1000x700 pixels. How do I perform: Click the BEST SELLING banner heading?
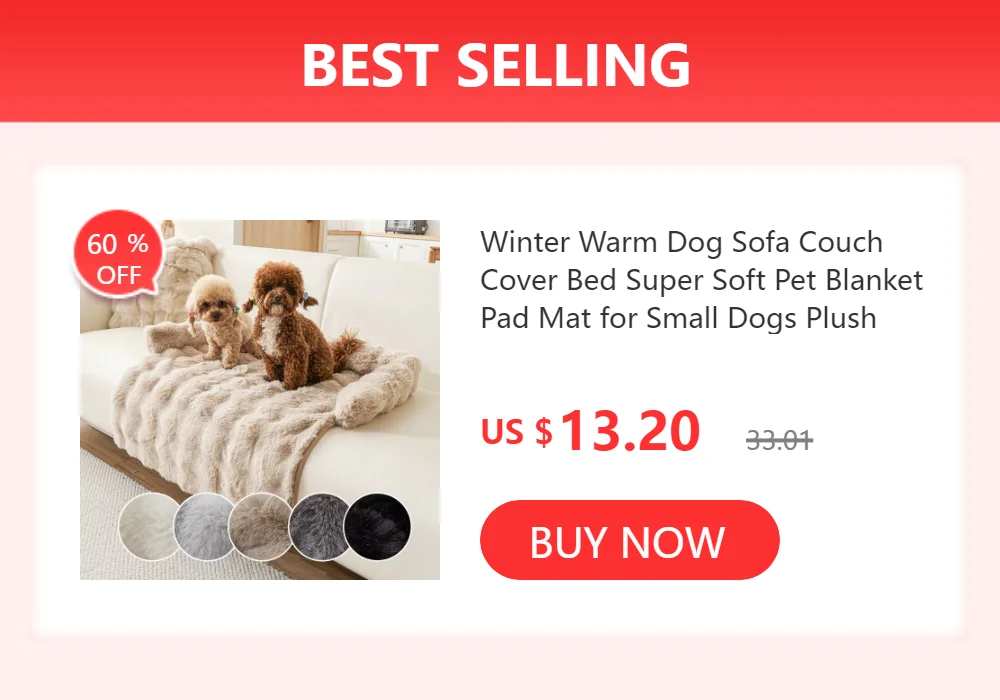point(496,64)
